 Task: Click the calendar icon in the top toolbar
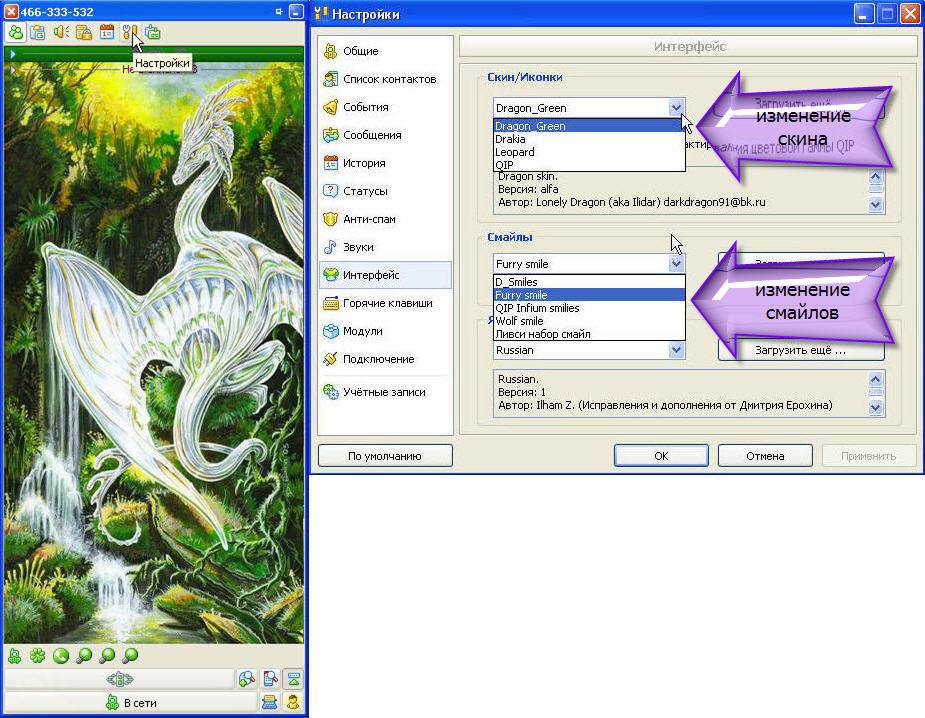point(107,32)
